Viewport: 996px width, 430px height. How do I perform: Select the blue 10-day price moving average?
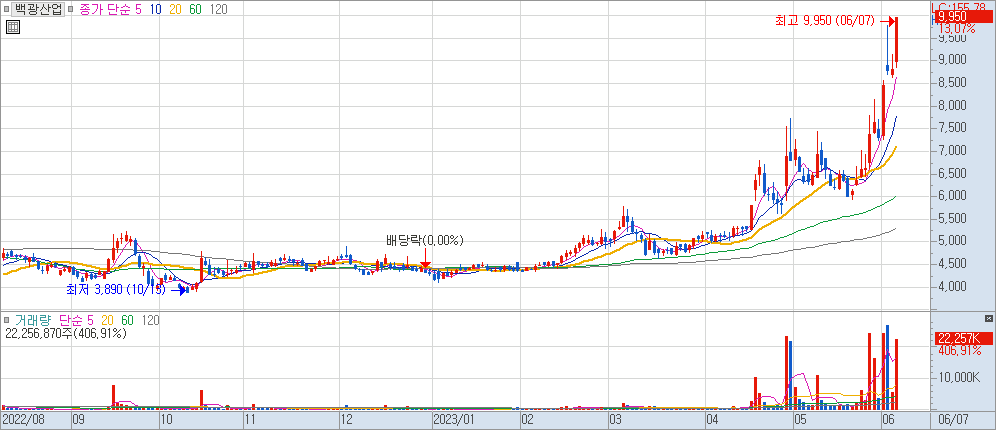pos(156,10)
